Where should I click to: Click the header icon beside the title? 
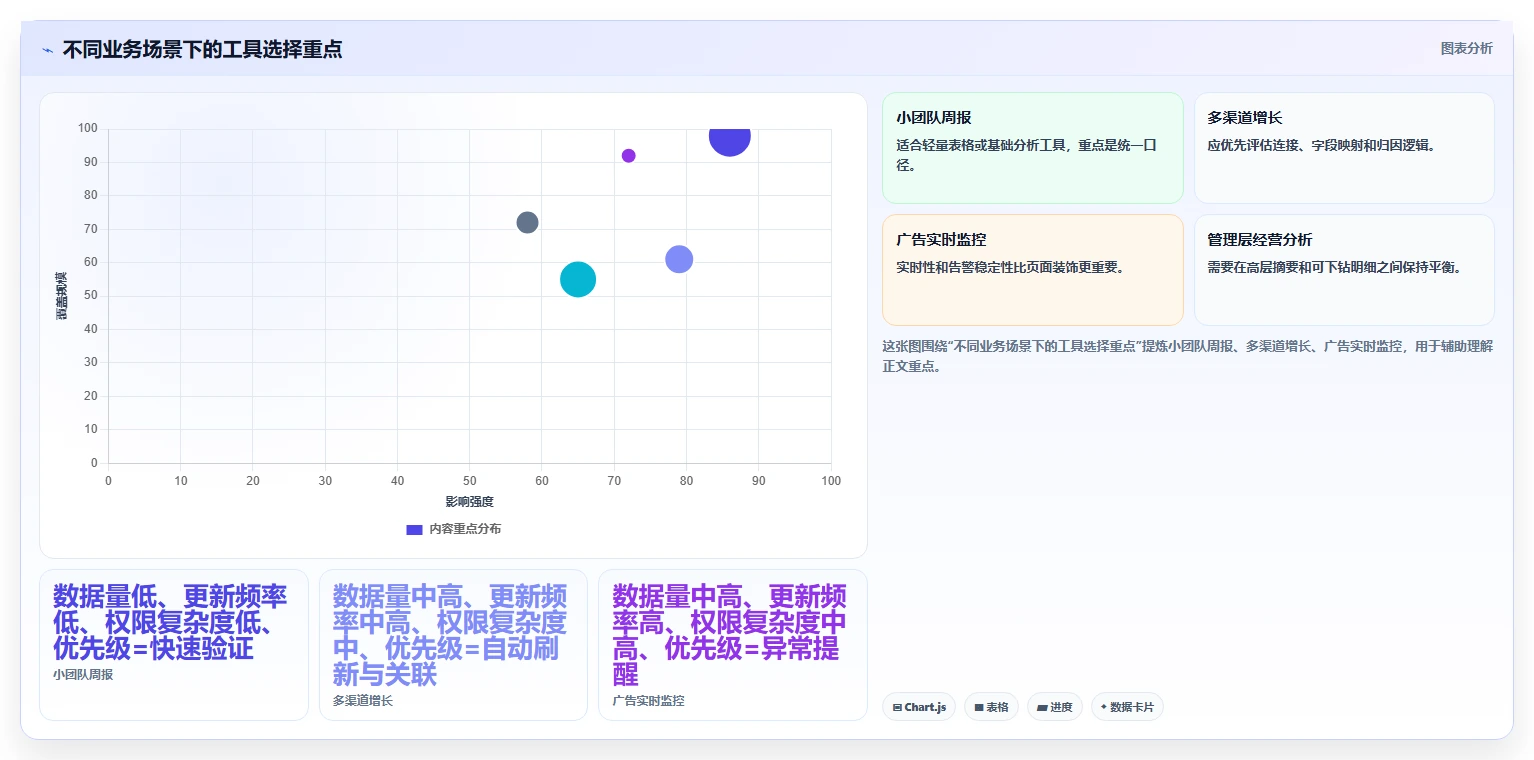click(47, 50)
